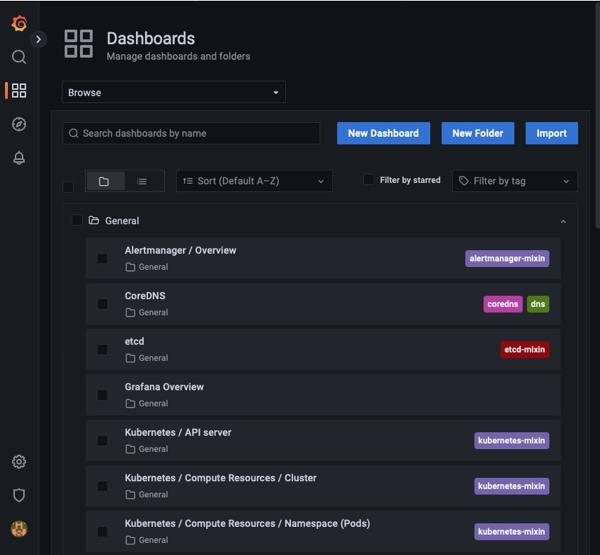Click the Grafana logo home icon

coord(19,23)
